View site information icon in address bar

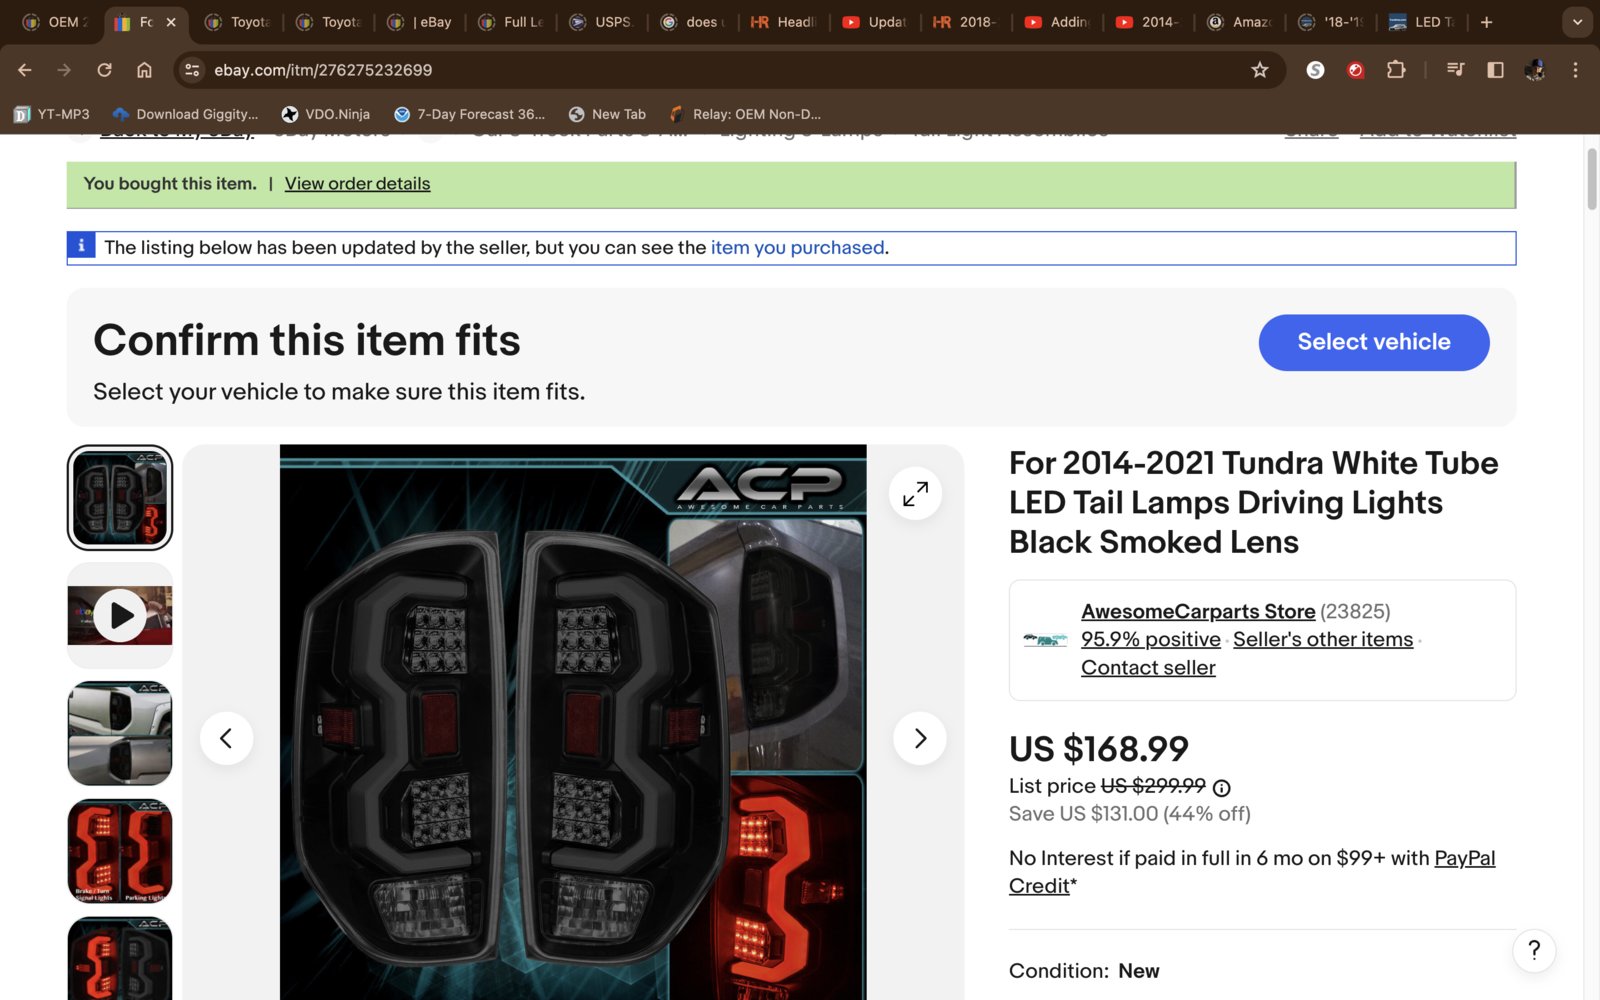point(193,70)
